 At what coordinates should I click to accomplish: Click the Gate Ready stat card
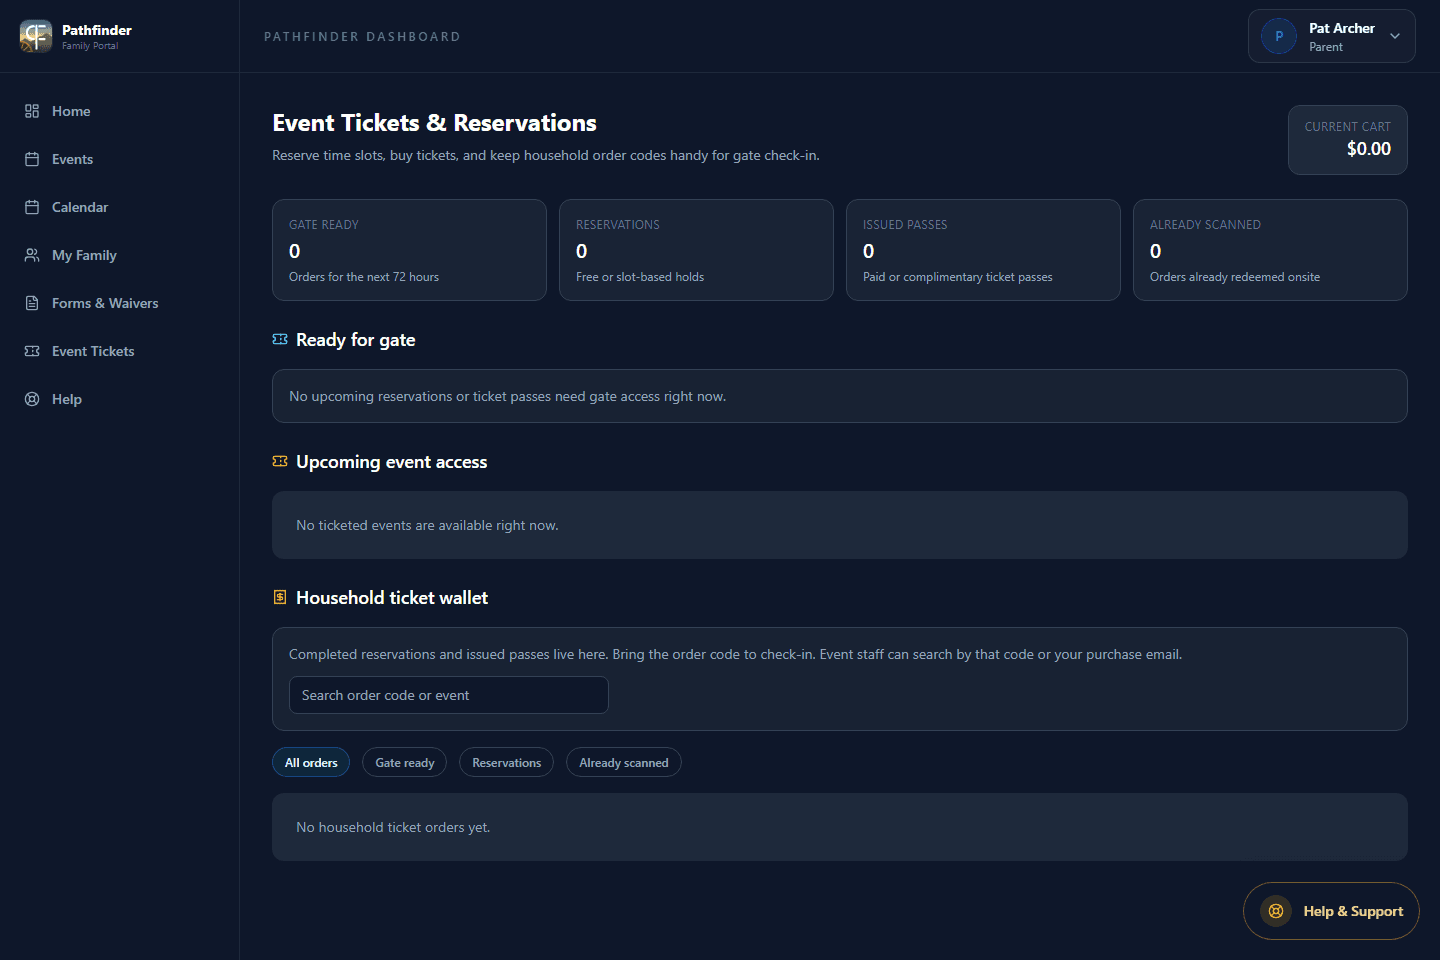coord(409,250)
